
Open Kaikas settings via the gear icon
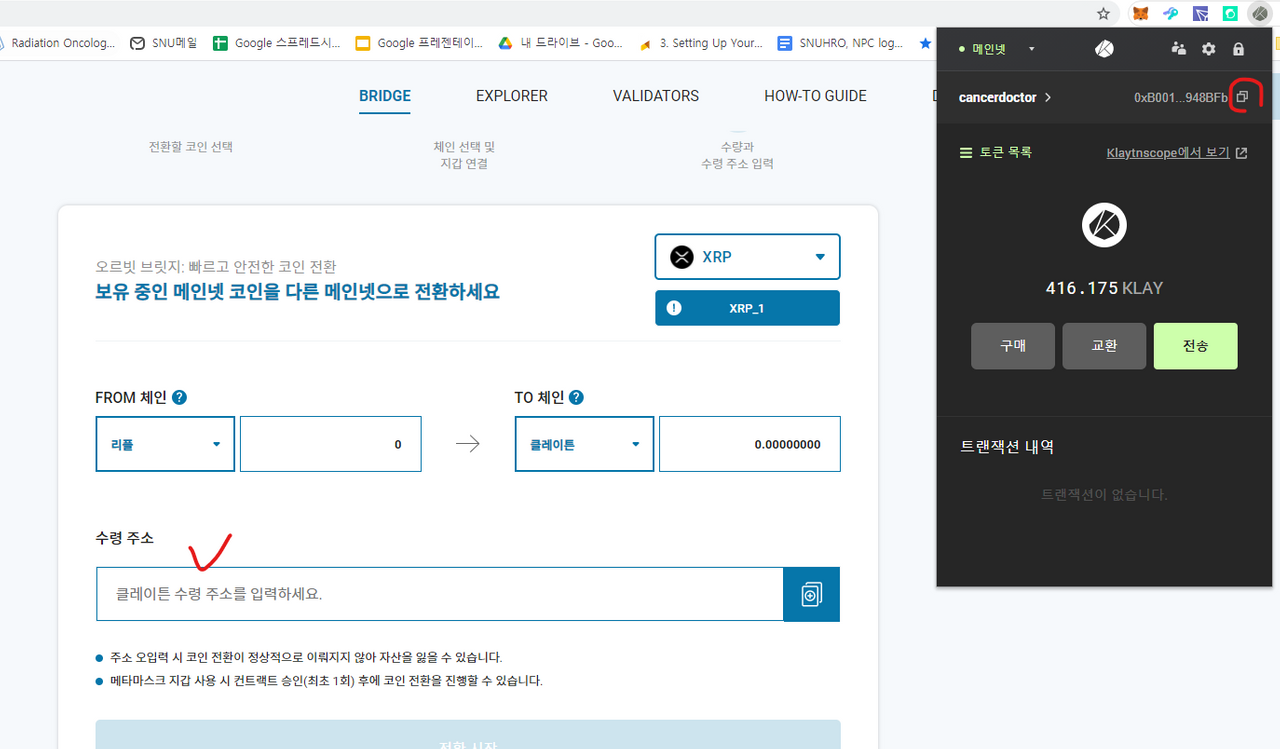tap(1208, 48)
